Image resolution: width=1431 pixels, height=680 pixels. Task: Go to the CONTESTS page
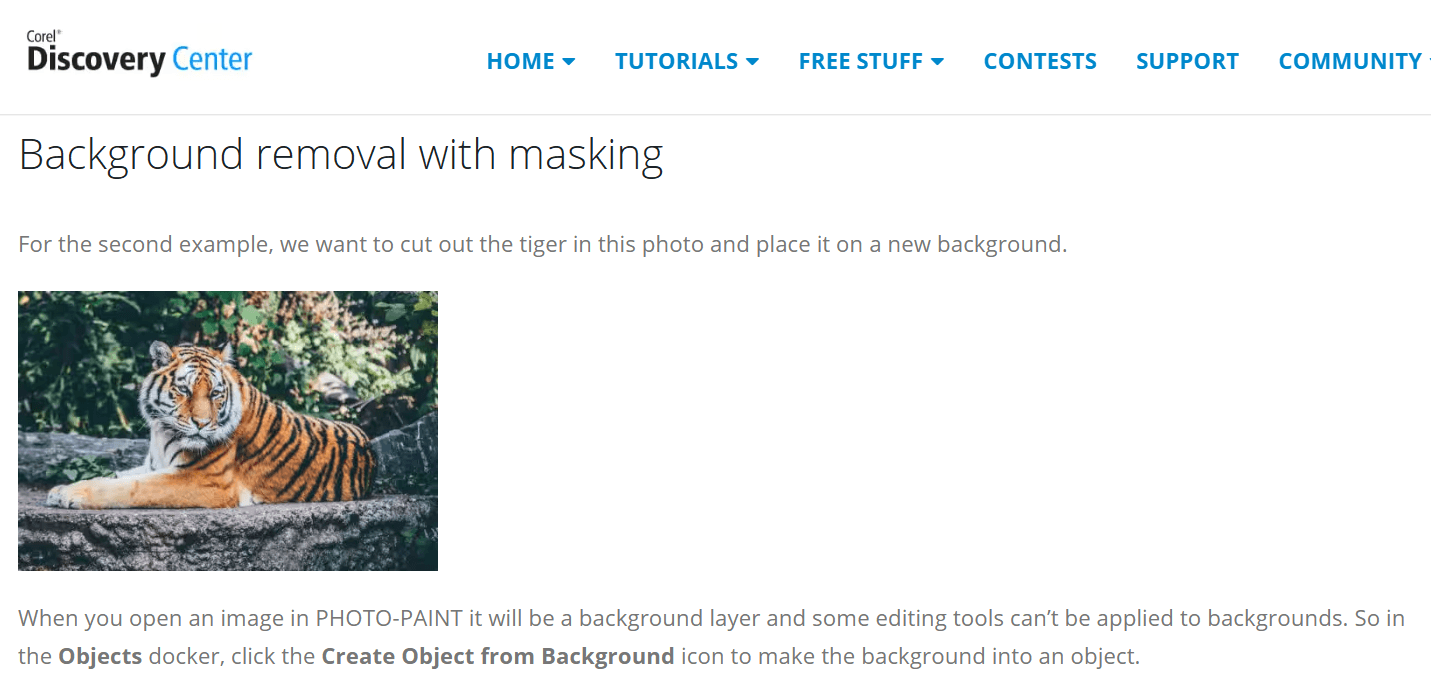1040,61
